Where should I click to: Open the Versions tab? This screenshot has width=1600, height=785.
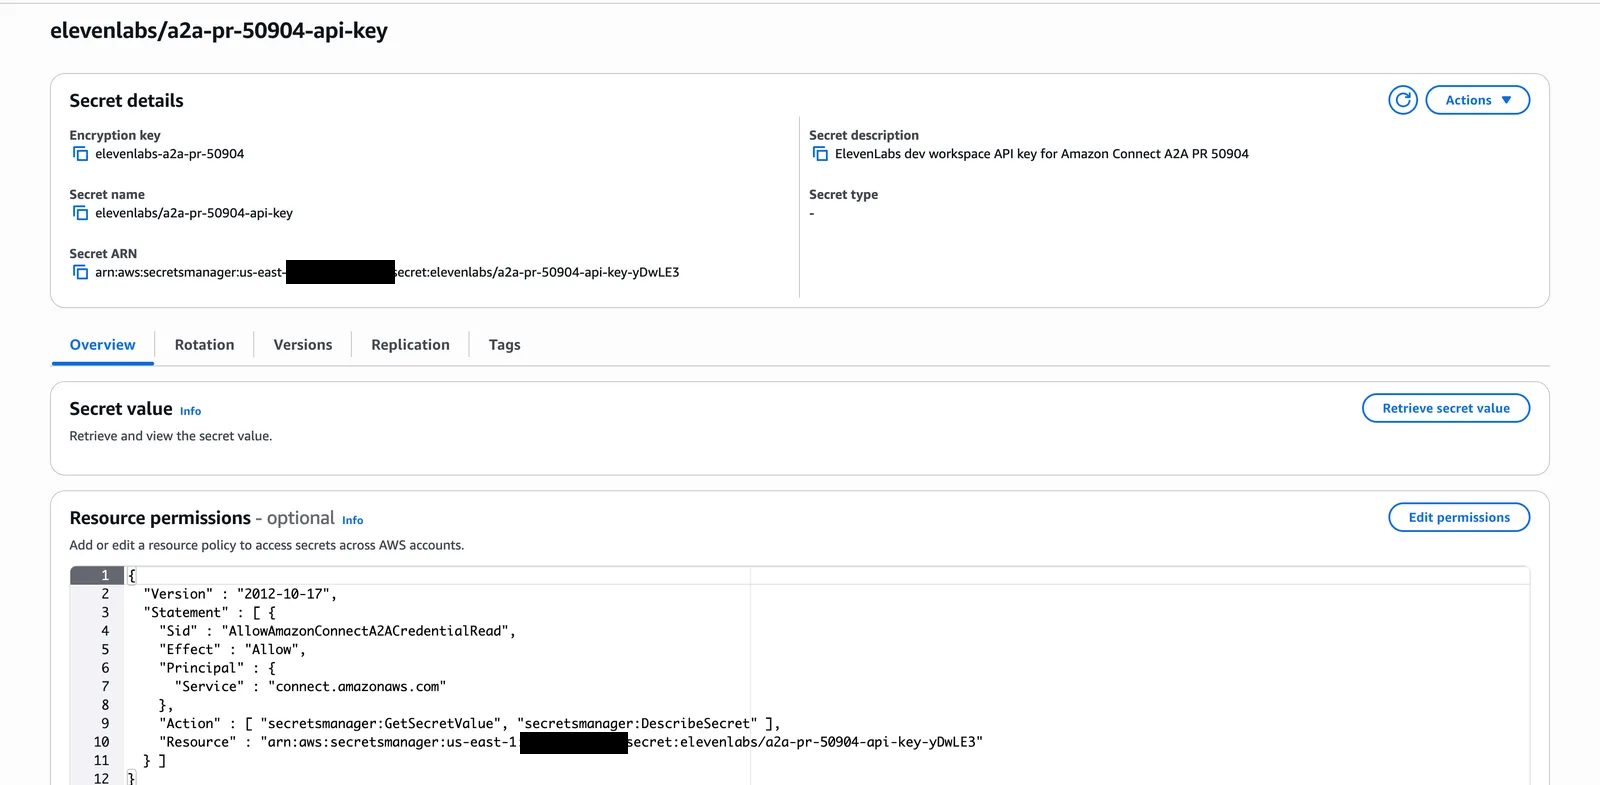pos(302,345)
